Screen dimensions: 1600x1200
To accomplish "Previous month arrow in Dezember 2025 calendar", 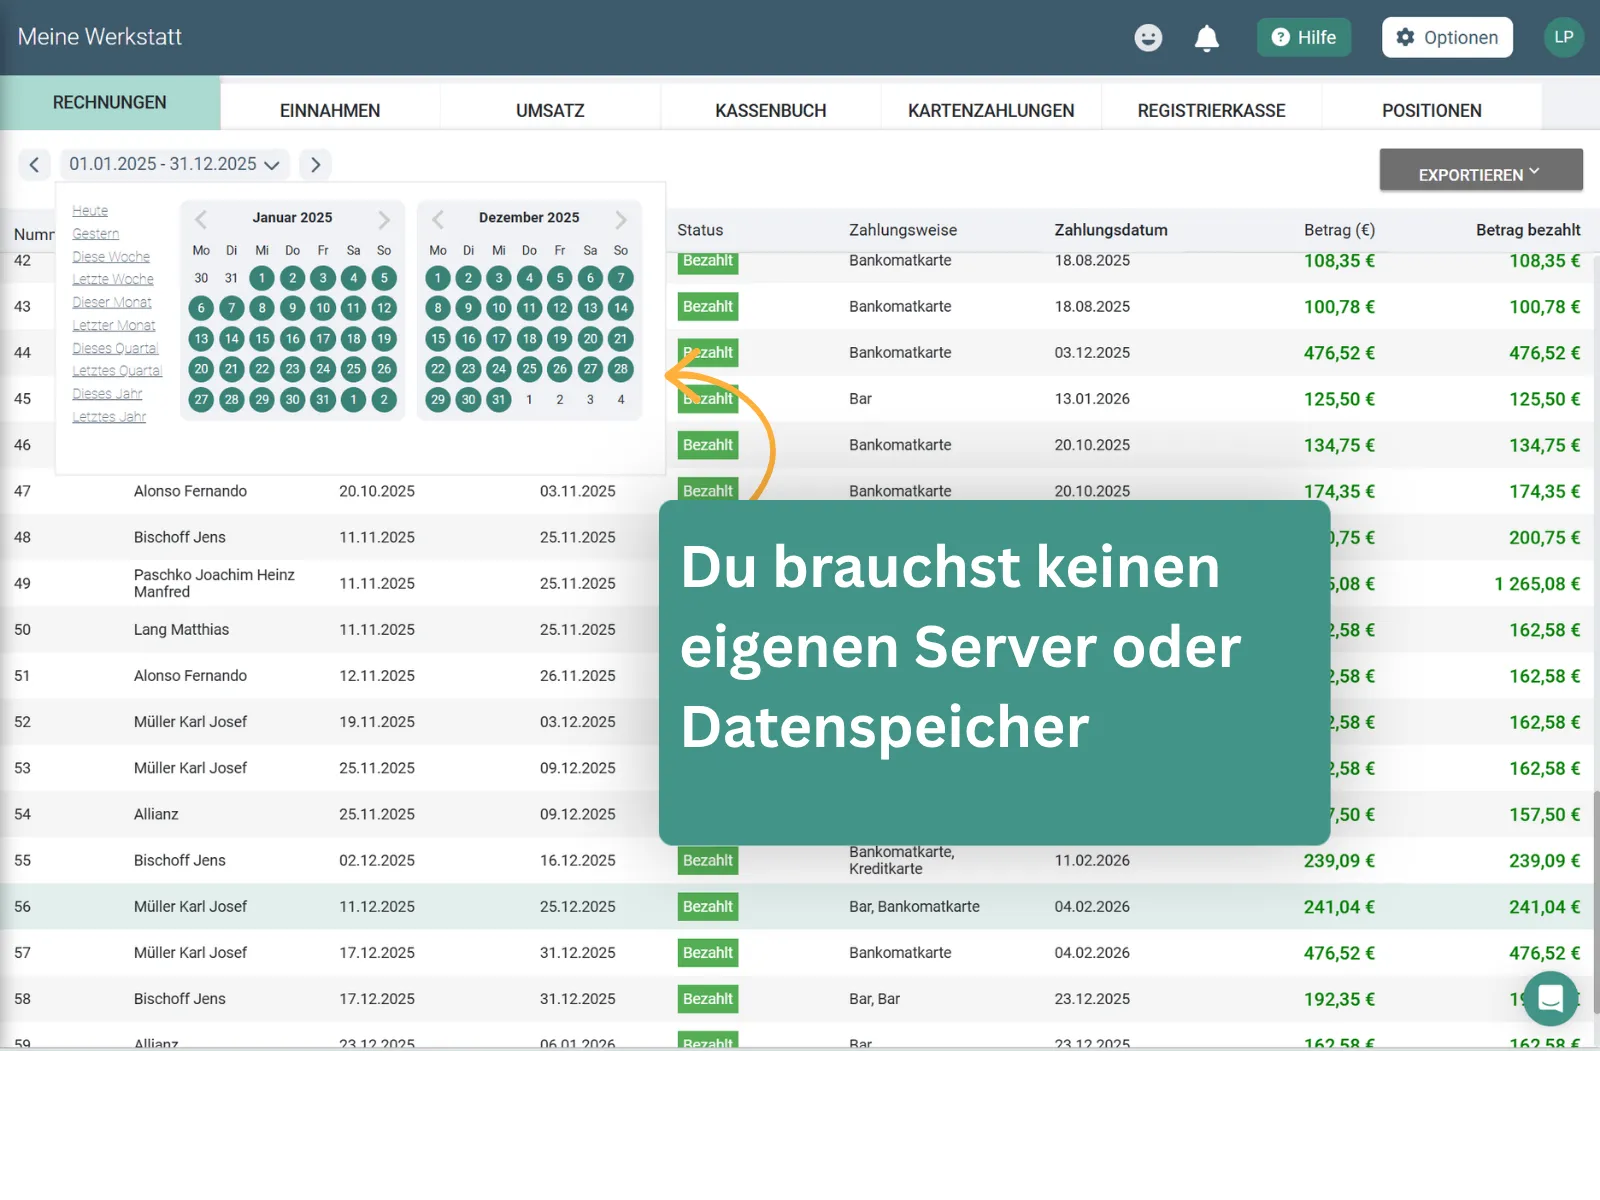I will pos(438,219).
